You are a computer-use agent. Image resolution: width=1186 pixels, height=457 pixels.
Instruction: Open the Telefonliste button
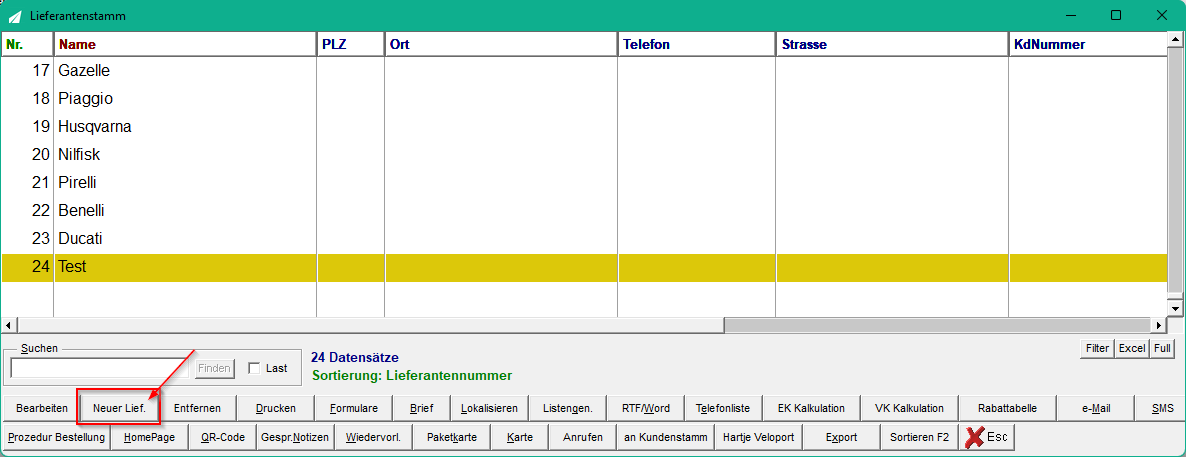pyautogui.click(x=722, y=408)
